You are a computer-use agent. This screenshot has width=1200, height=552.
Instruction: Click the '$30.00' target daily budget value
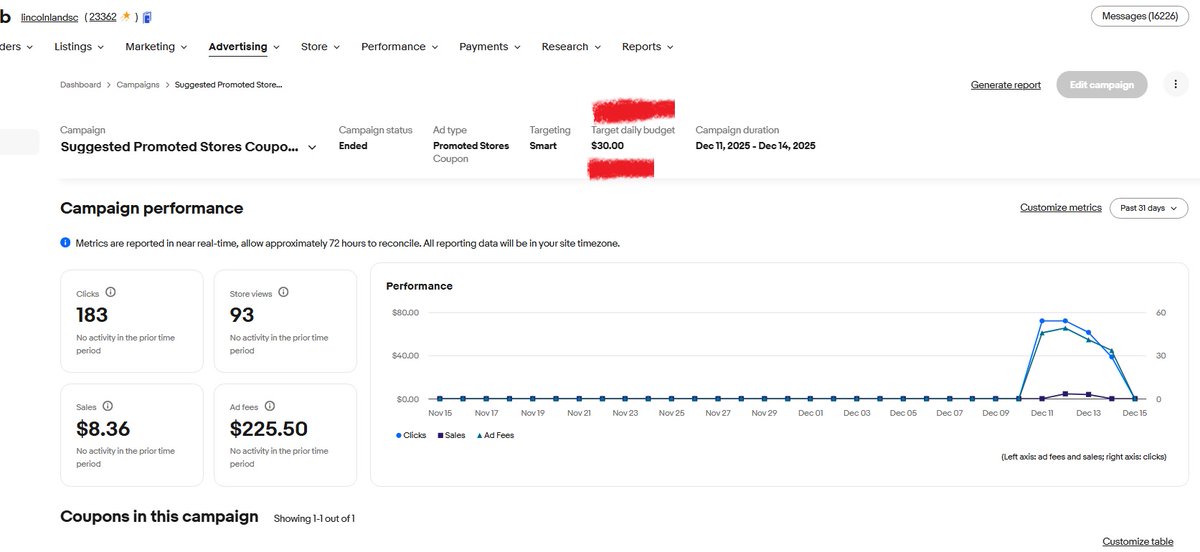(x=607, y=146)
